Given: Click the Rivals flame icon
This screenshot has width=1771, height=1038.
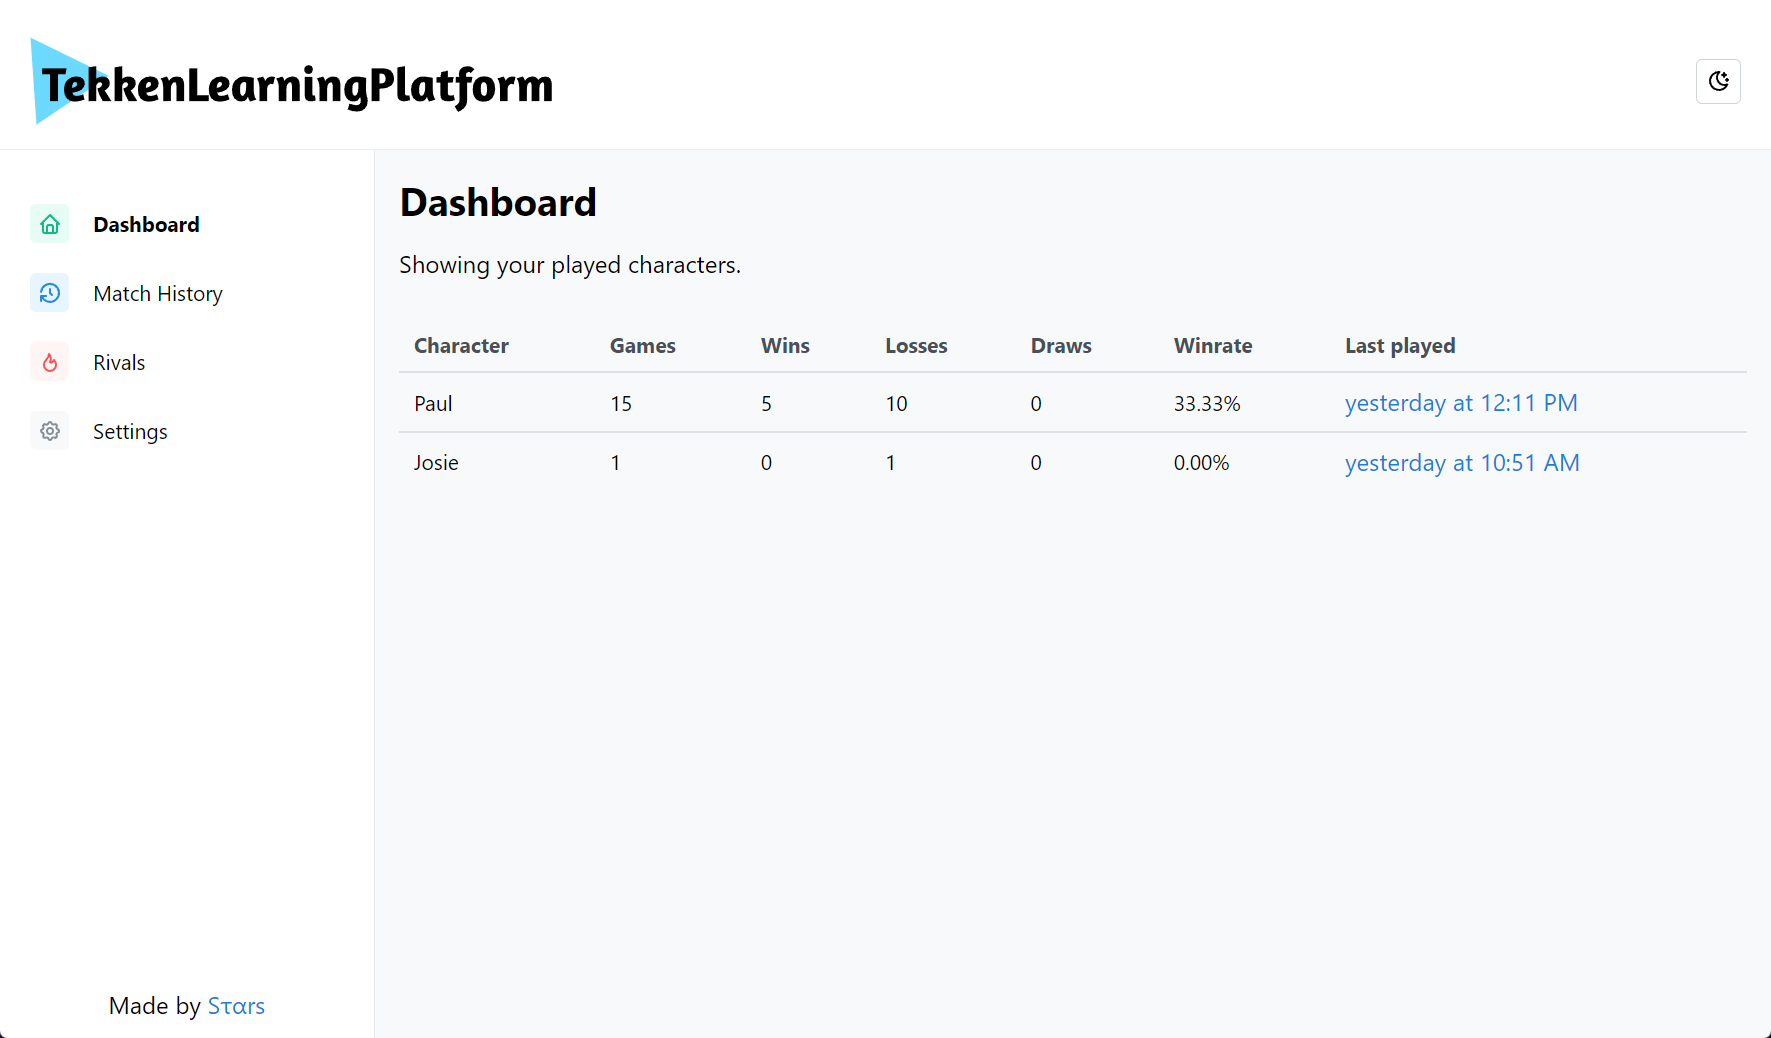Looking at the screenshot, I should [x=50, y=362].
